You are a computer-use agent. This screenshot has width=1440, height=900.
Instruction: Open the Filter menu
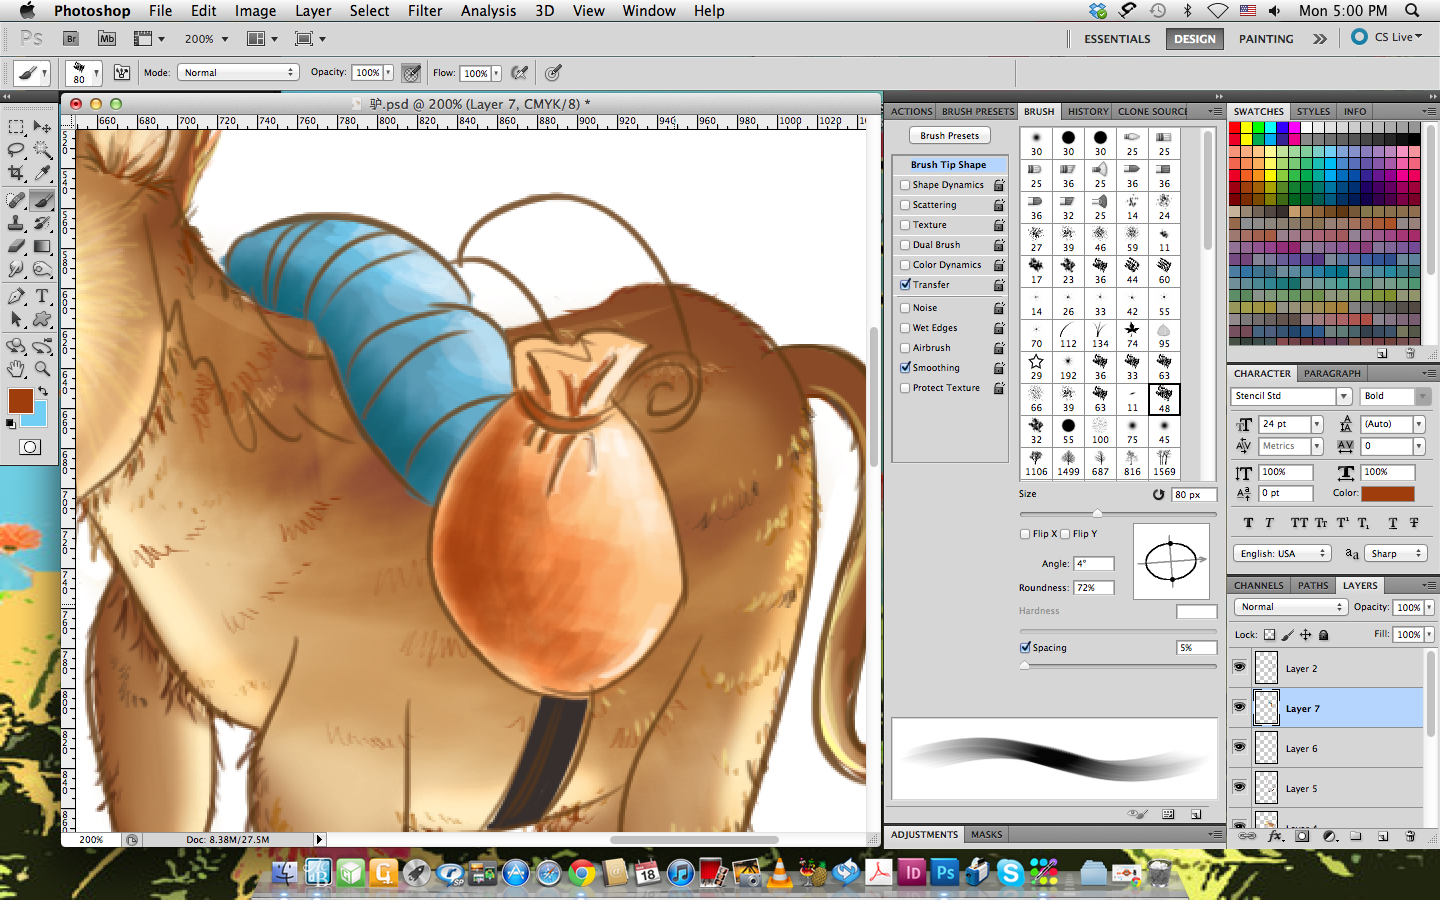click(x=425, y=11)
